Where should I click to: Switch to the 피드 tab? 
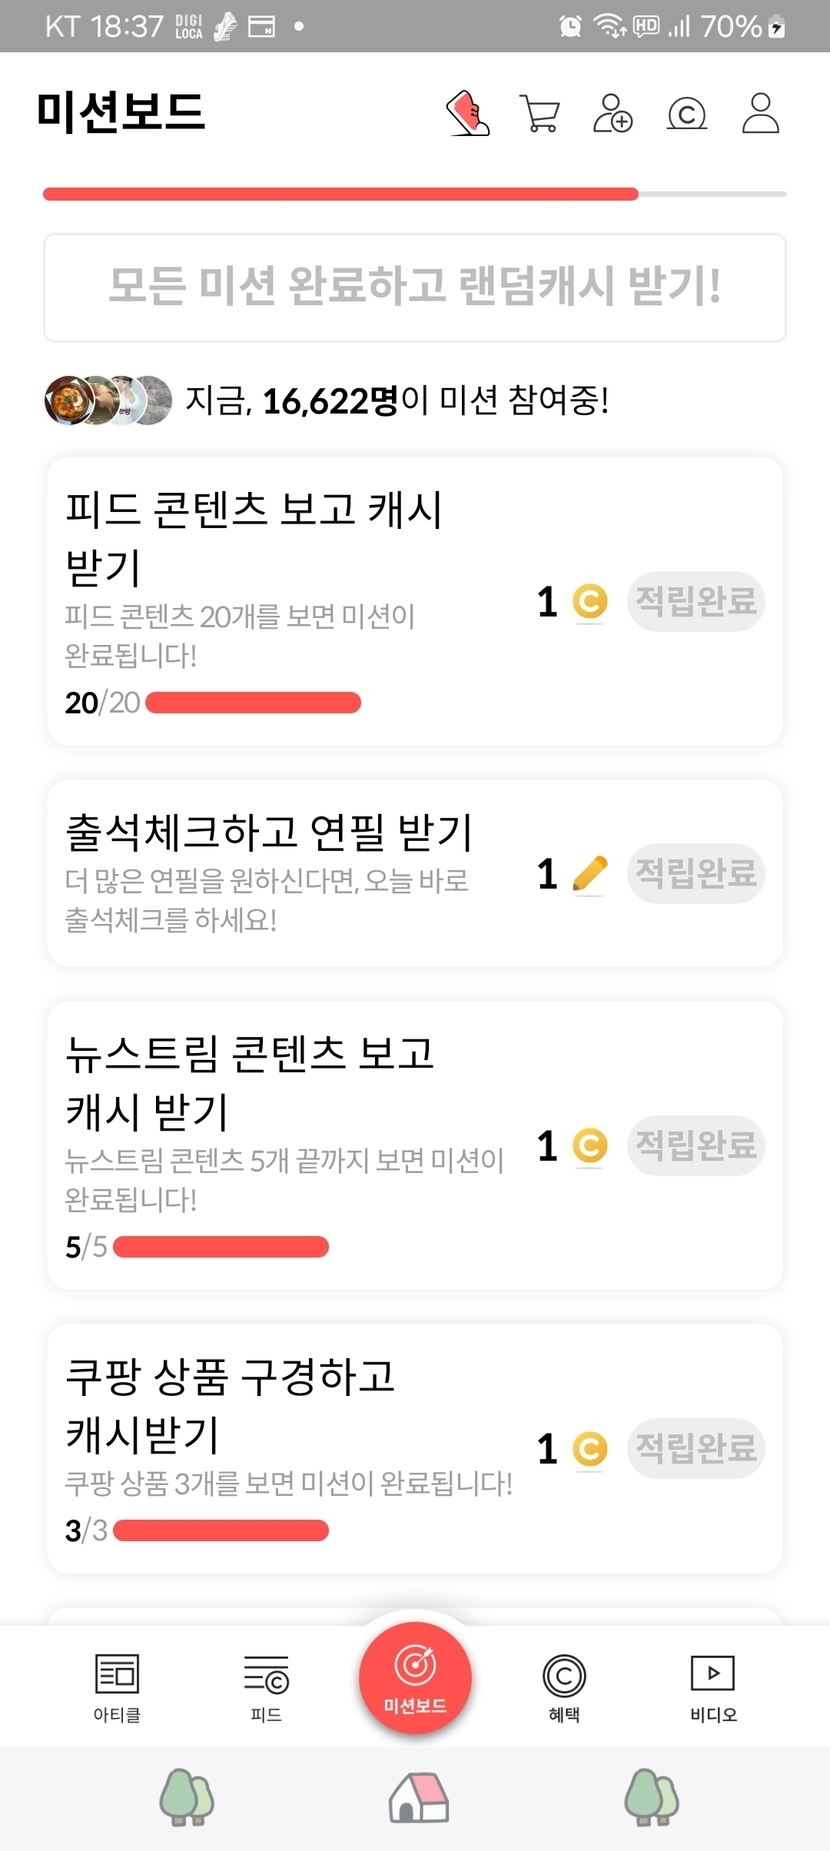point(266,1687)
